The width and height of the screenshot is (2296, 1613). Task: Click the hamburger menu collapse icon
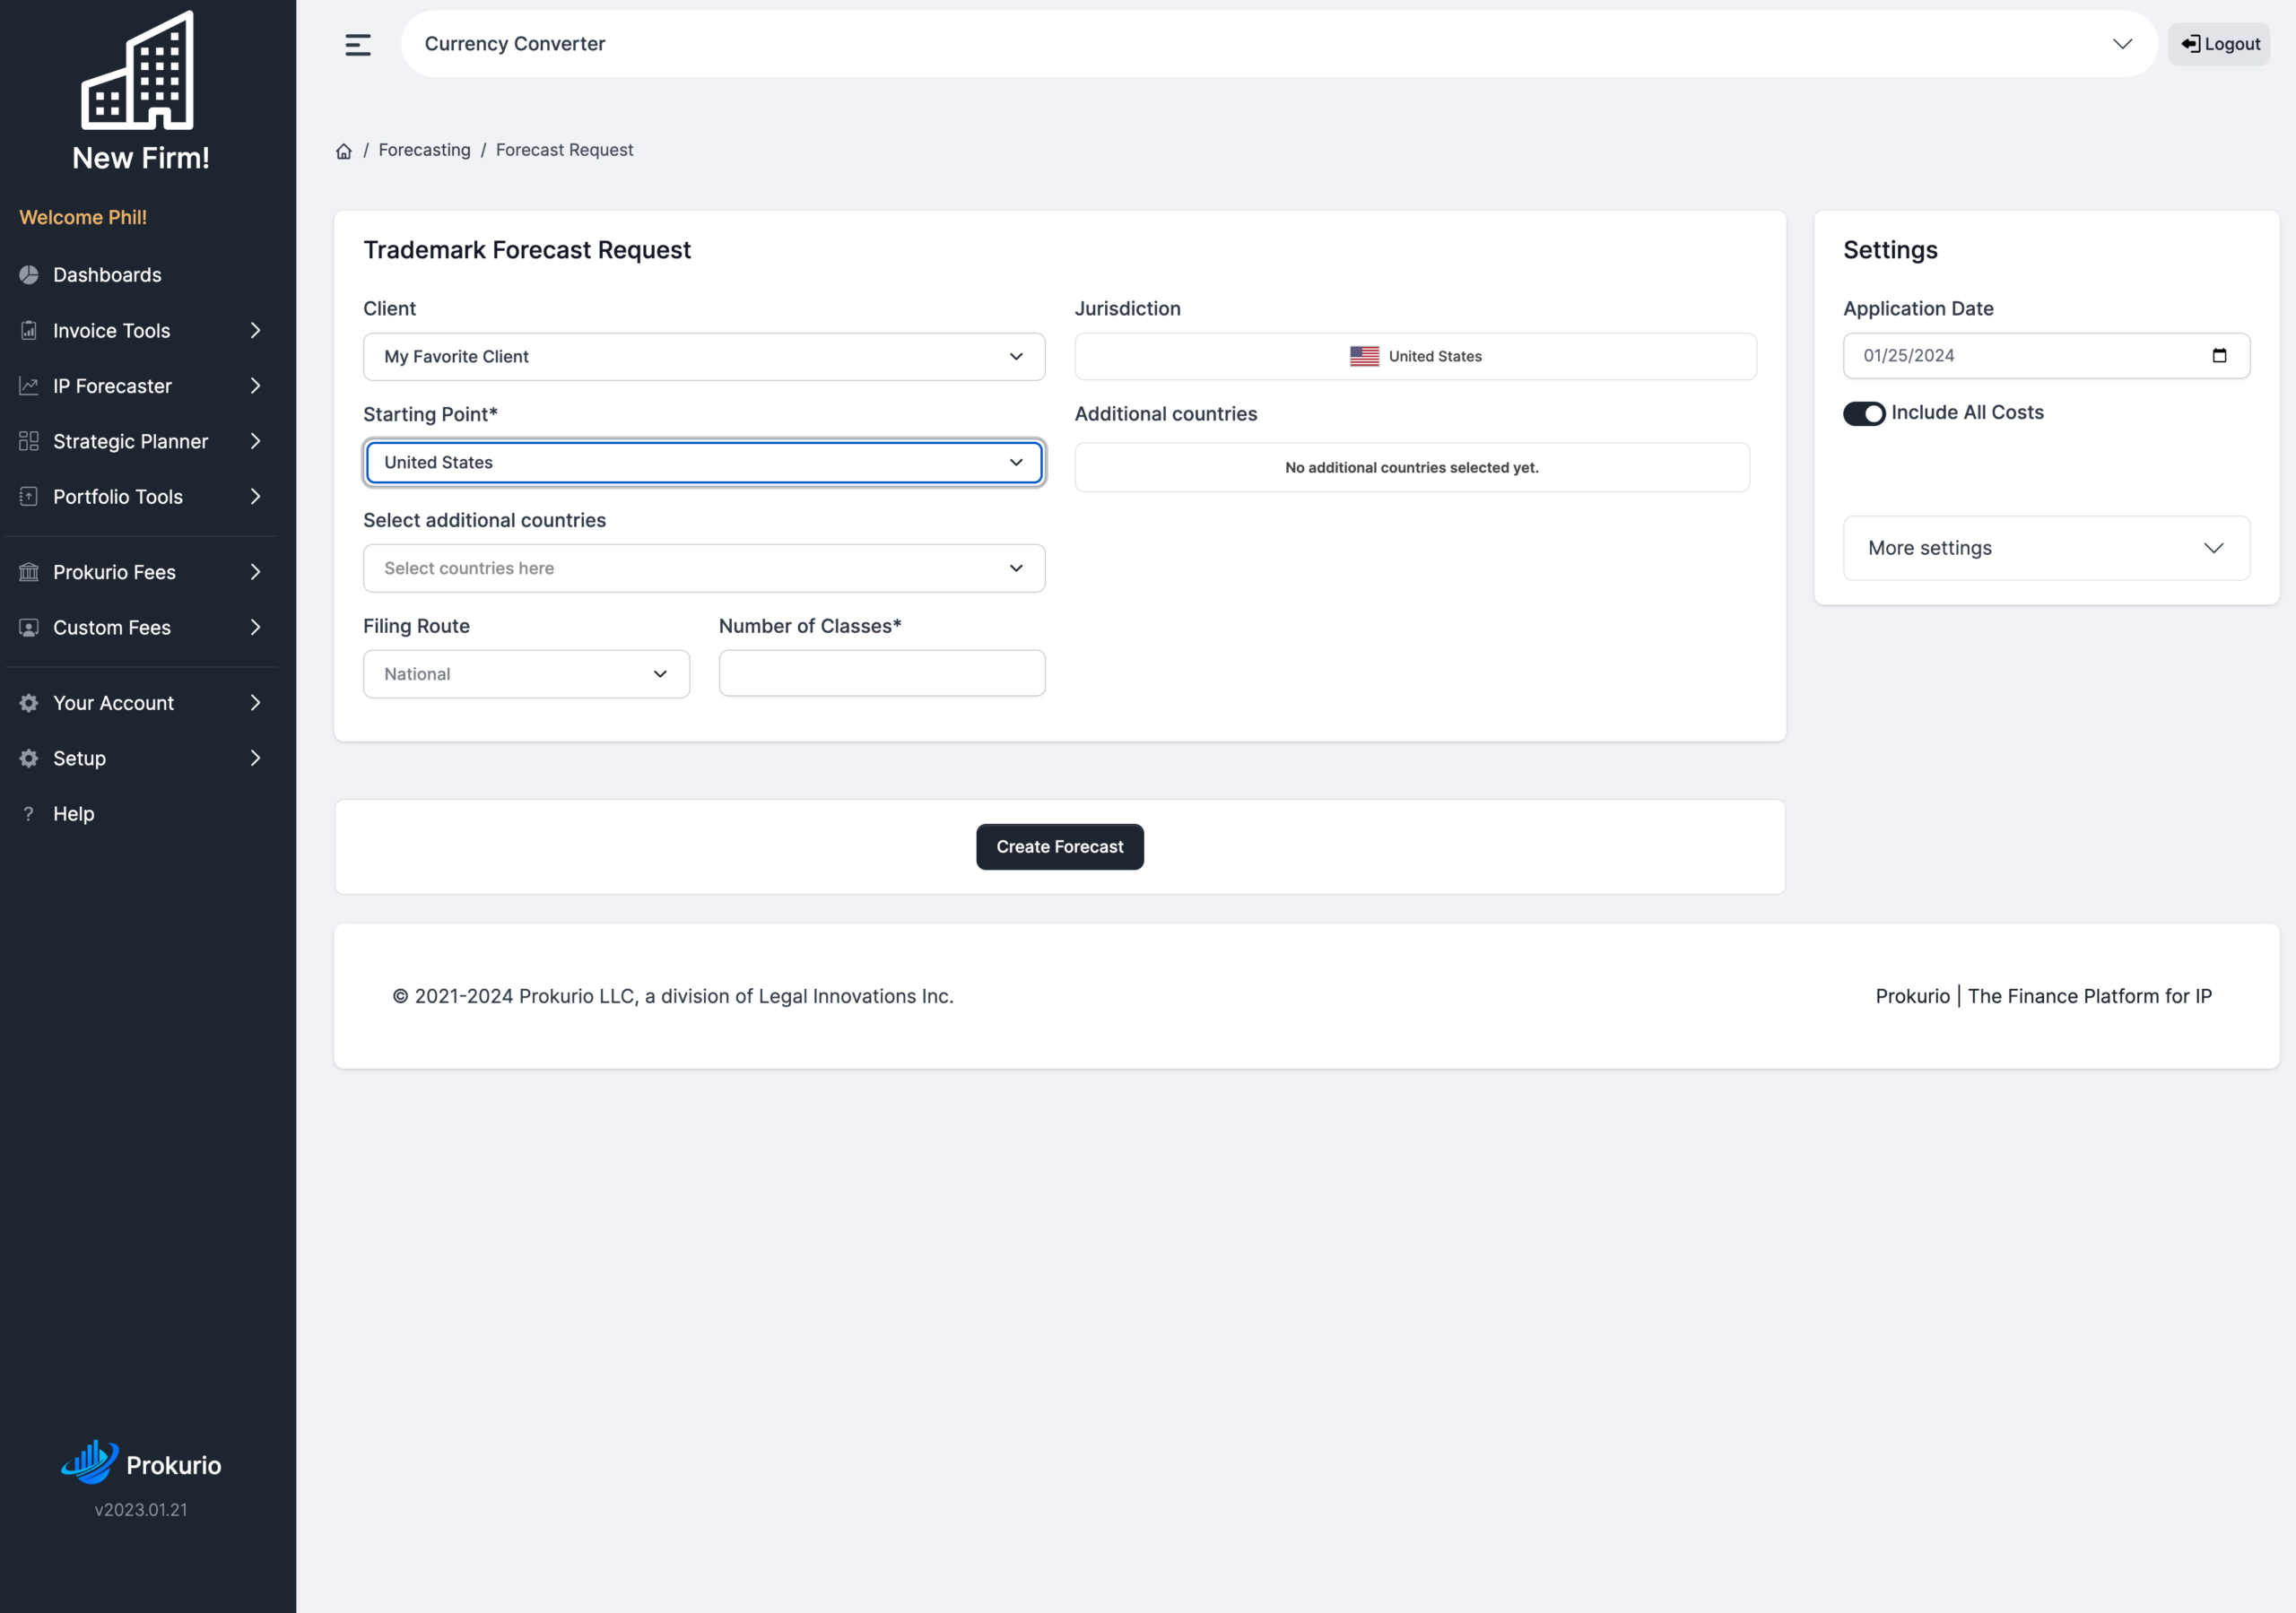coord(357,44)
